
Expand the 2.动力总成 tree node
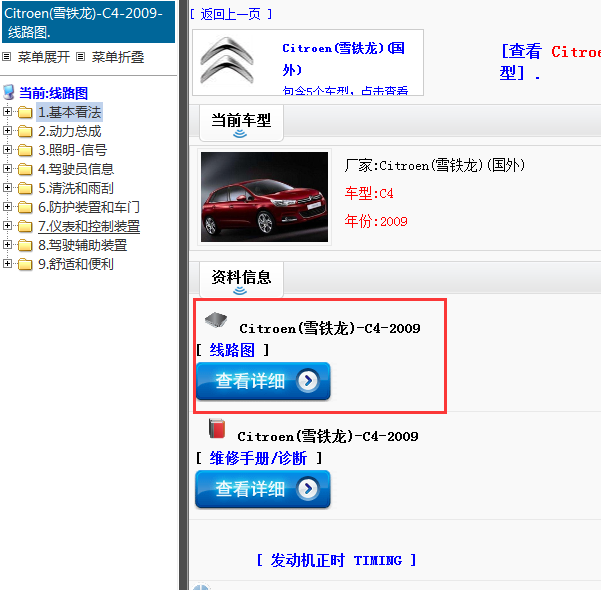(7, 131)
